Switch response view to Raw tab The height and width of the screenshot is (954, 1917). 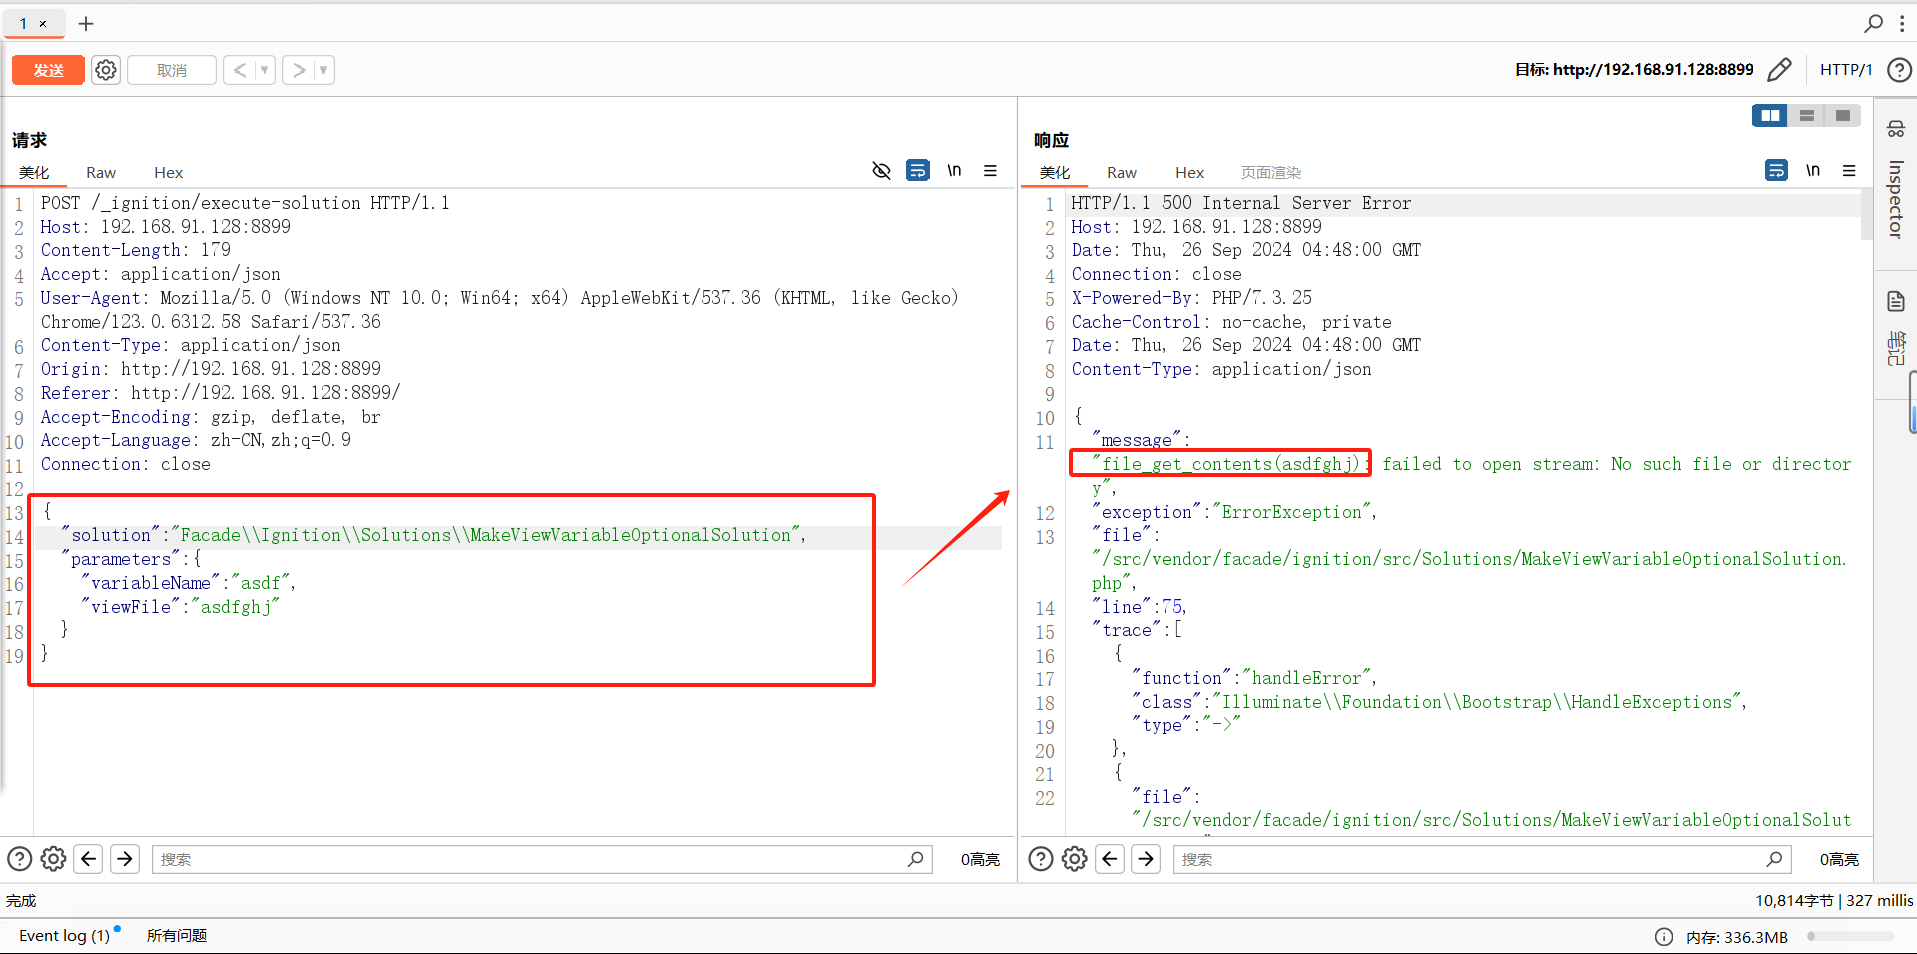tap(1122, 172)
